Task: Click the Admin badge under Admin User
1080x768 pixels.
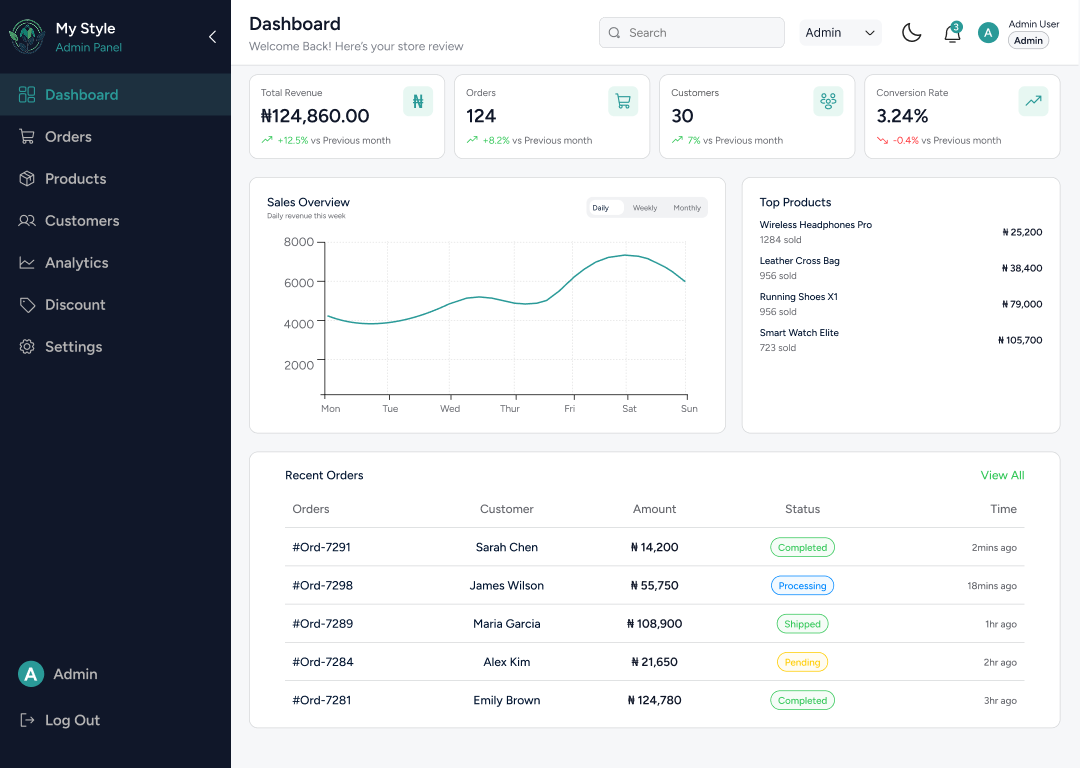Action: click(1028, 41)
